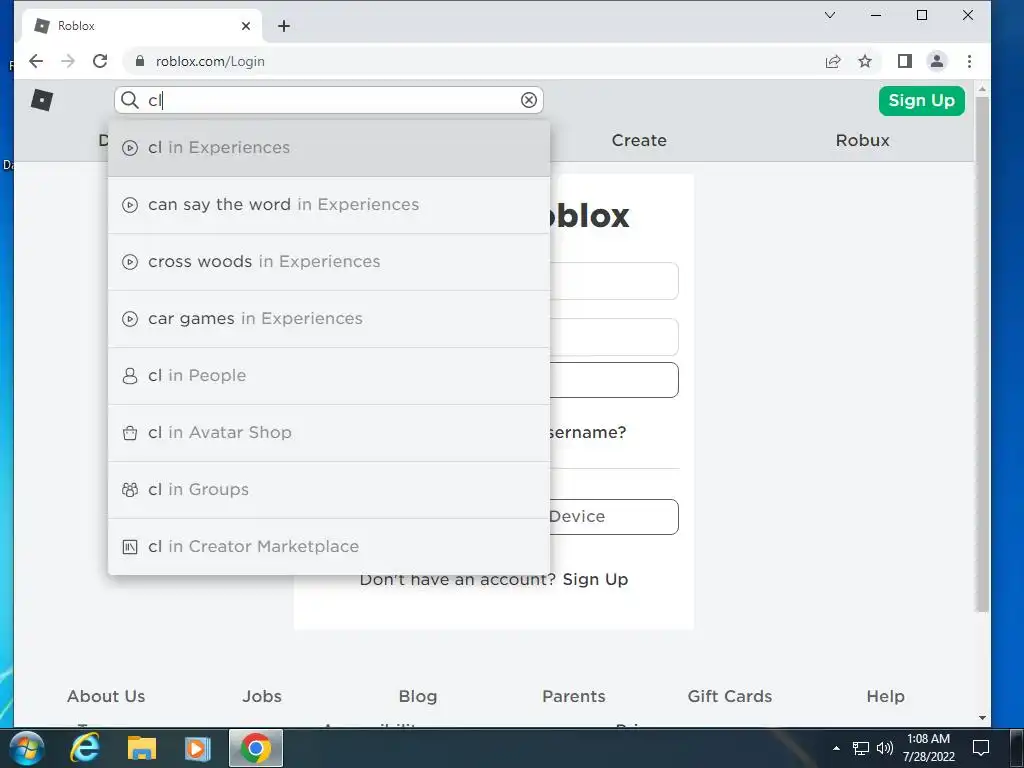This screenshot has height=768, width=1024.
Task: Click the page vertical scrollbar
Action: [x=982, y=353]
